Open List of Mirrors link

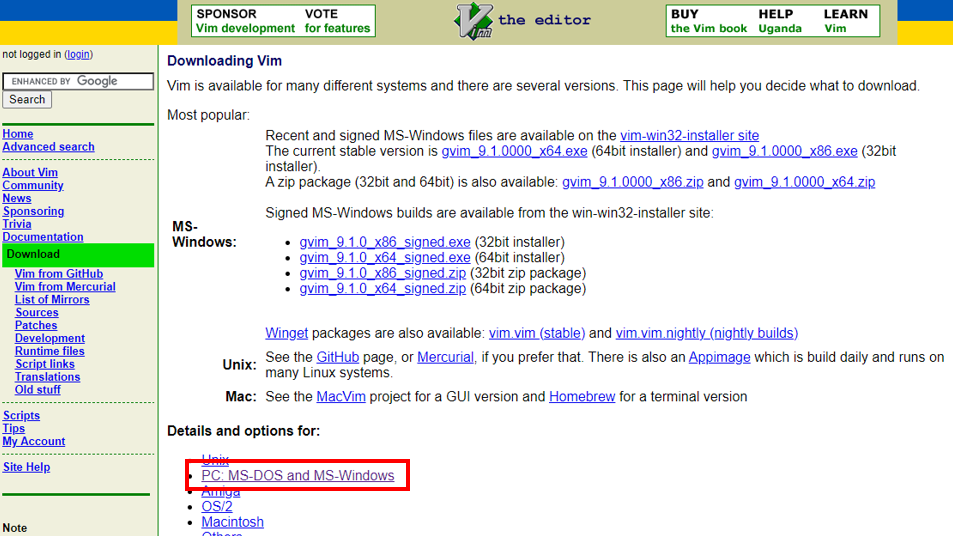(x=52, y=300)
